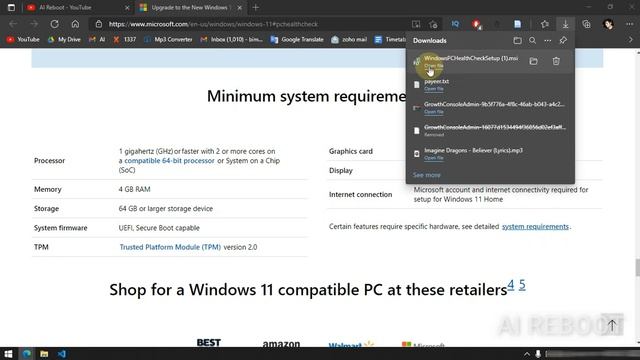The height and width of the screenshot is (360, 640).
Task: Open the Downloads toolbar button
Action: (x=565, y=24)
